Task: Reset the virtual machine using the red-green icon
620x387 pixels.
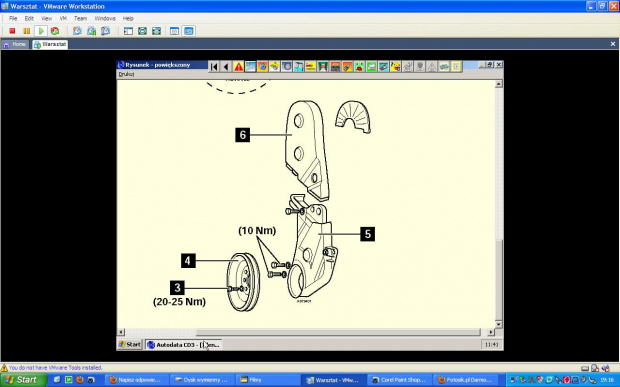Action: [55, 31]
